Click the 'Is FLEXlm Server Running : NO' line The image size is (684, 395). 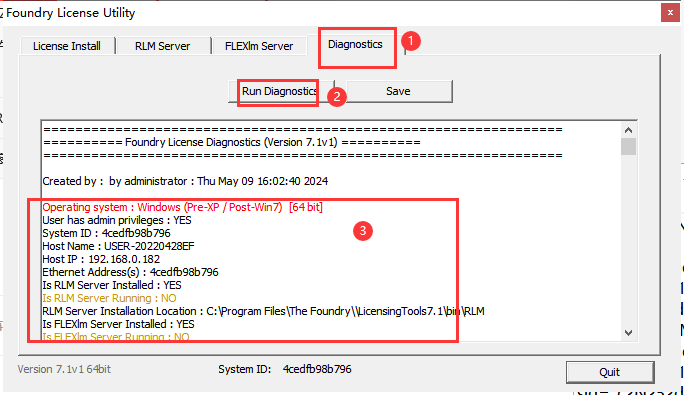click(x=116, y=337)
